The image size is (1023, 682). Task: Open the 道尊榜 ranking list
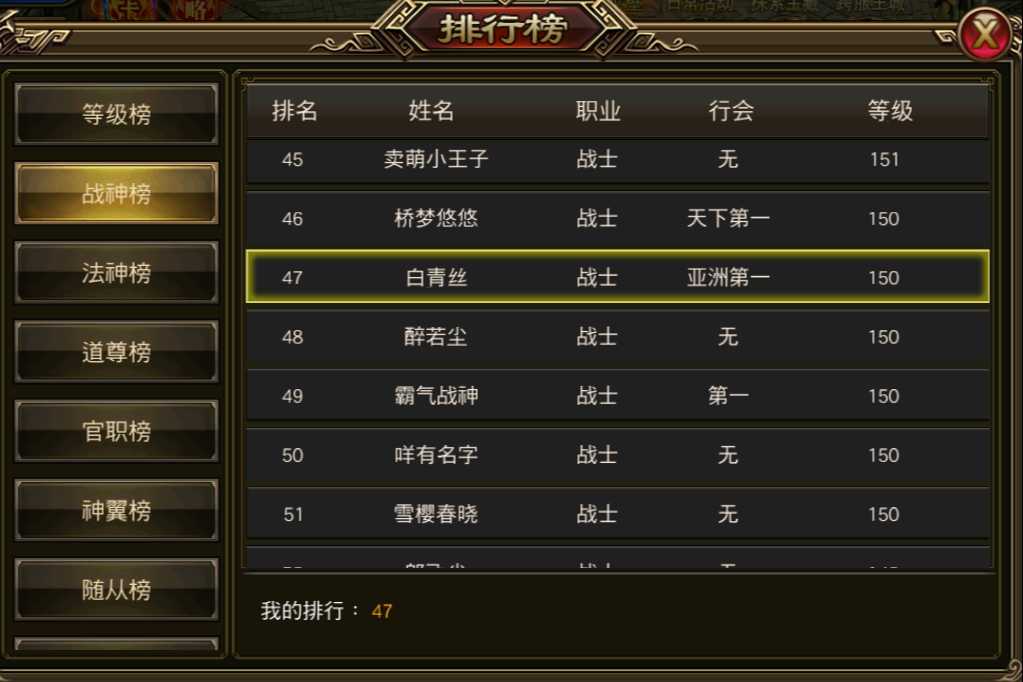point(116,352)
